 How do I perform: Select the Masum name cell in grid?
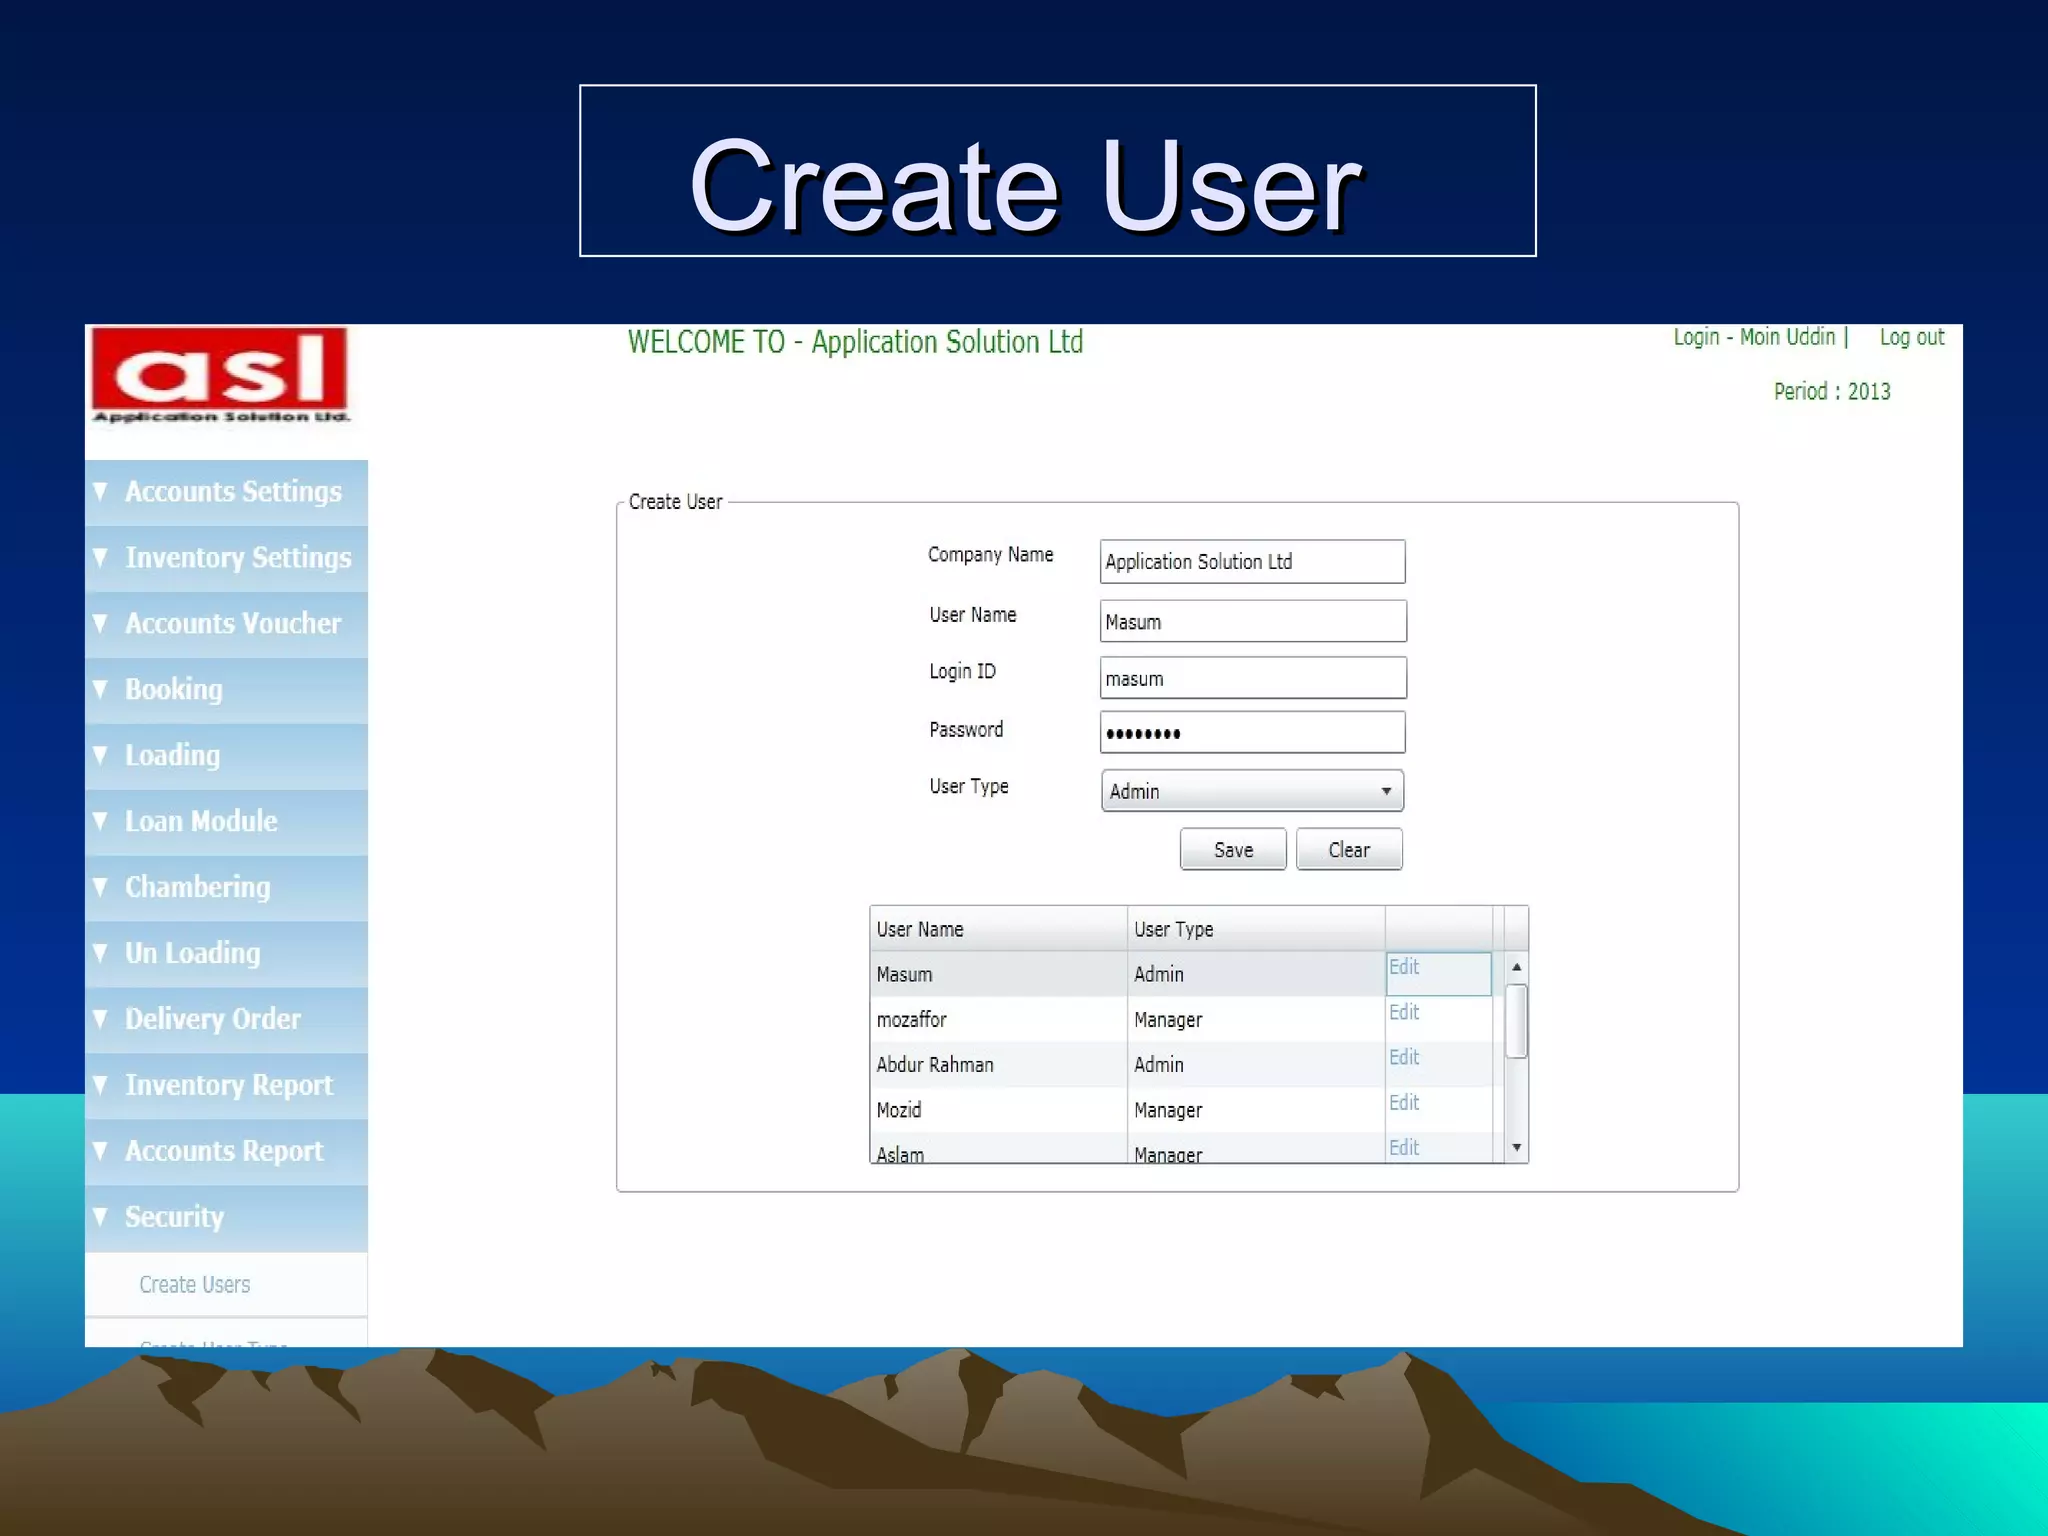pyautogui.click(x=999, y=974)
